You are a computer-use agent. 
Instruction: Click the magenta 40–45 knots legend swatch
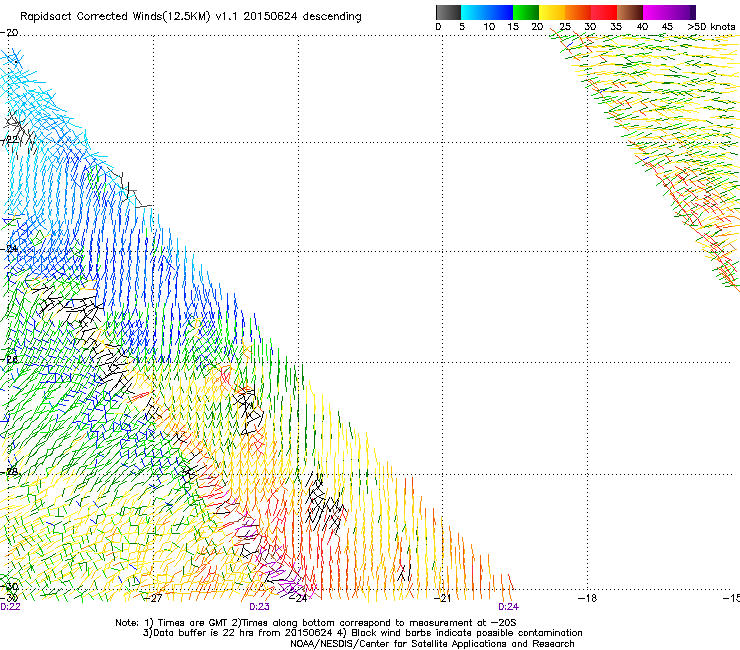click(656, 12)
